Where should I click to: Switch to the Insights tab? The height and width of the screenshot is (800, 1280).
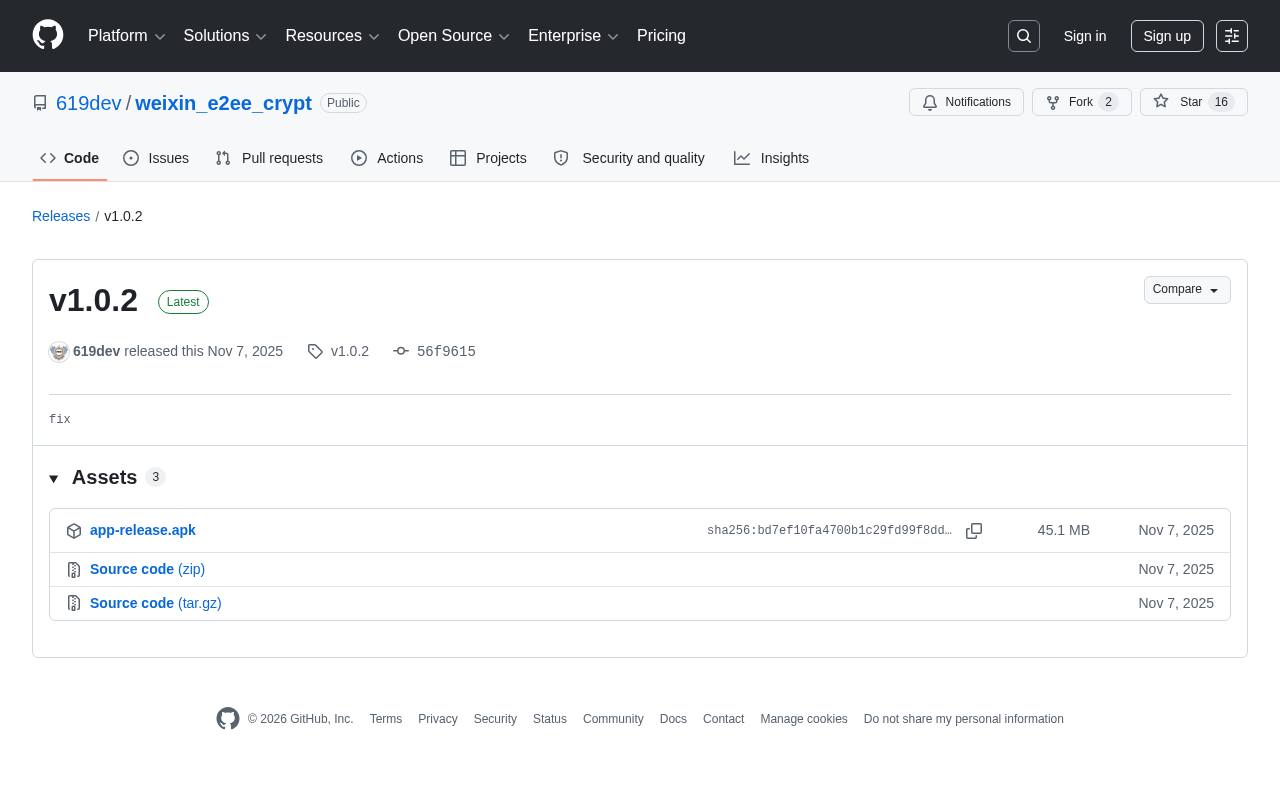click(771, 158)
